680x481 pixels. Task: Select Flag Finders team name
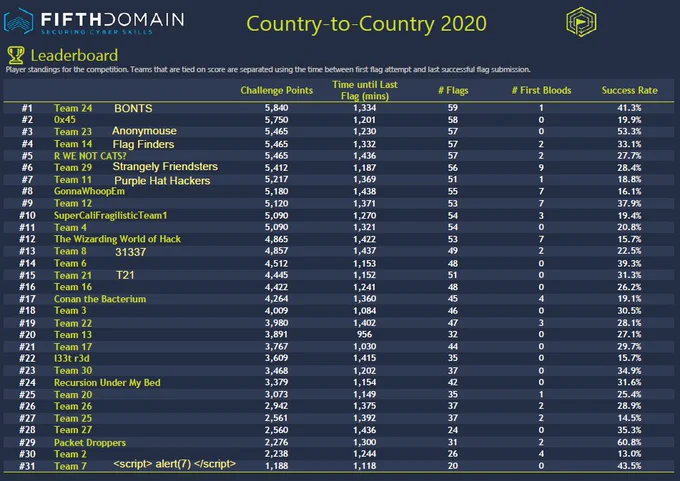(x=143, y=144)
